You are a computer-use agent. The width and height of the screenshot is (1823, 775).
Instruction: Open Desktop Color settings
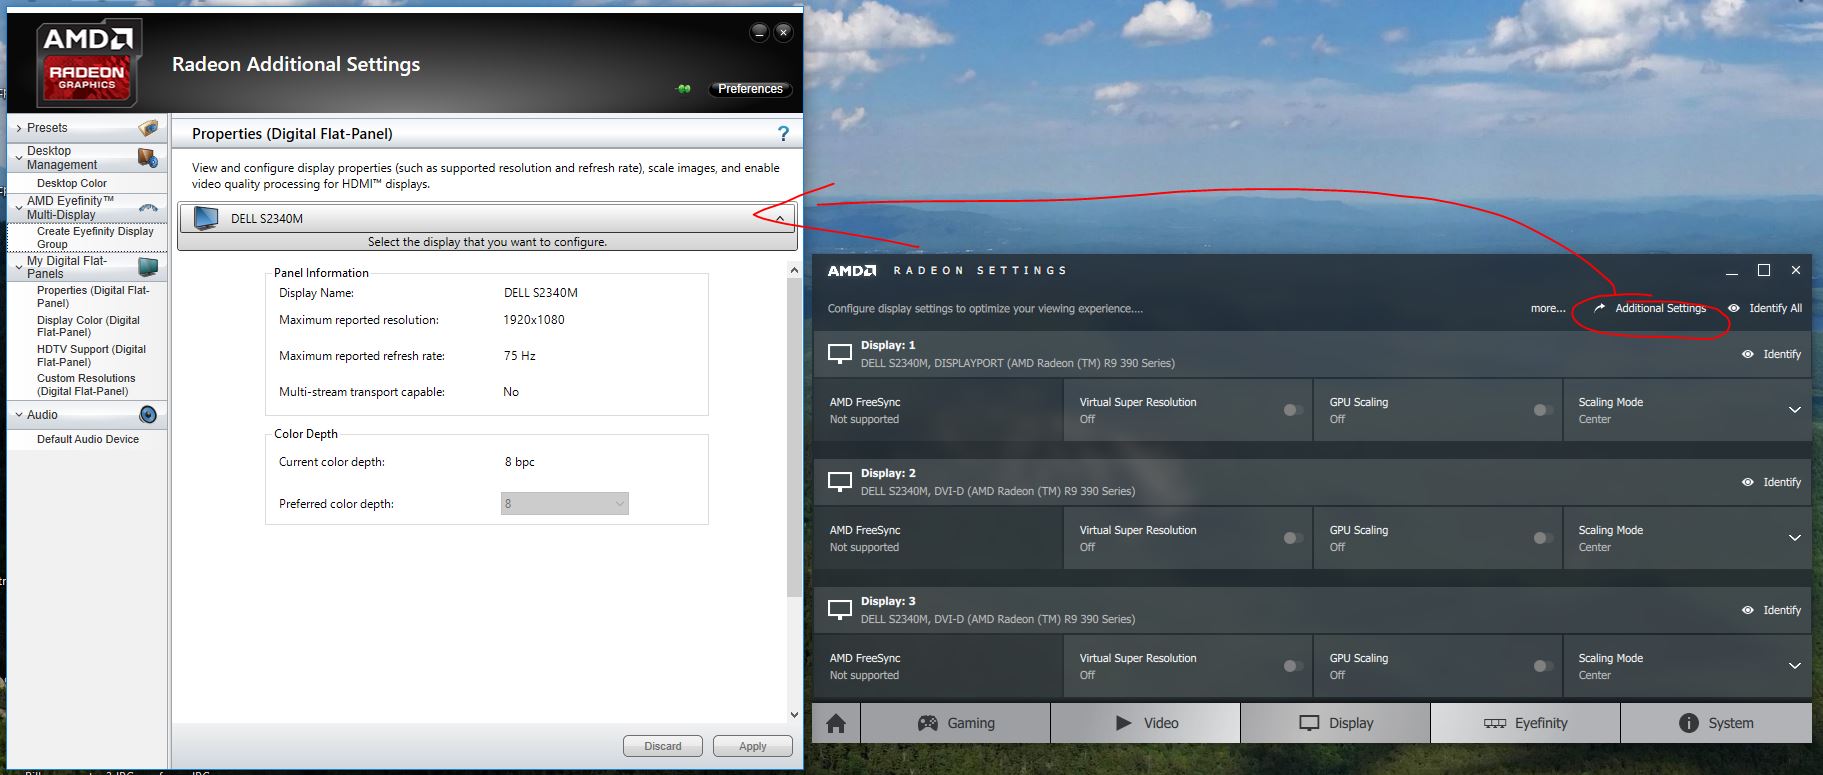[72, 183]
